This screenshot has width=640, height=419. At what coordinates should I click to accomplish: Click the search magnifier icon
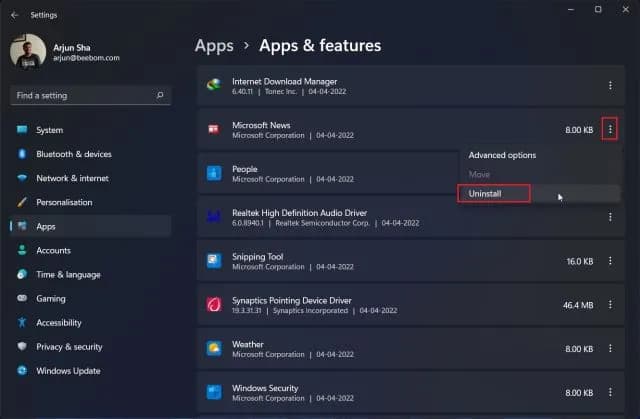160,95
